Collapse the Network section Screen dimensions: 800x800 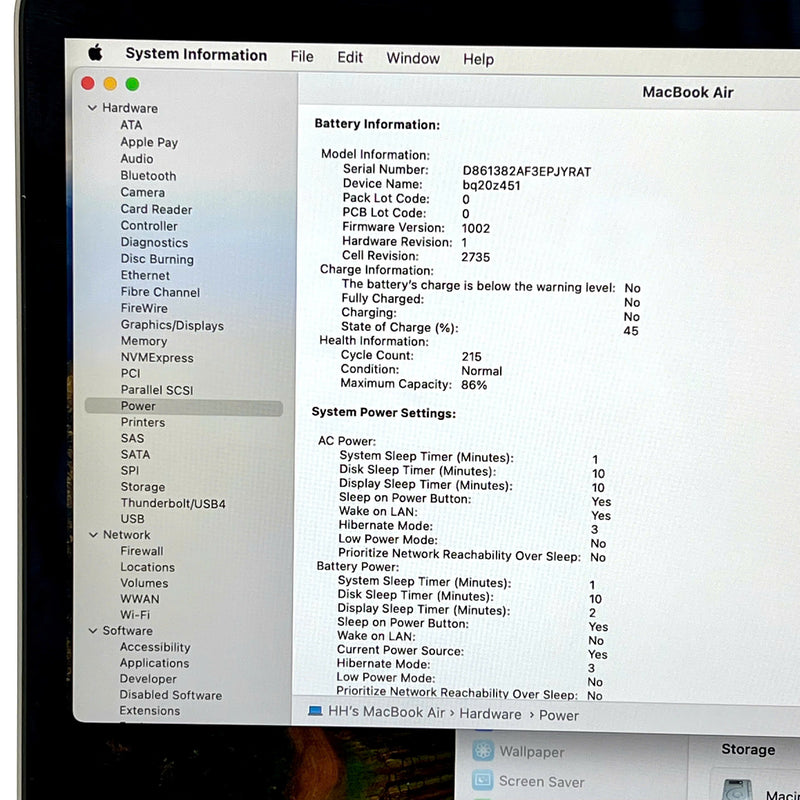point(92,535)
